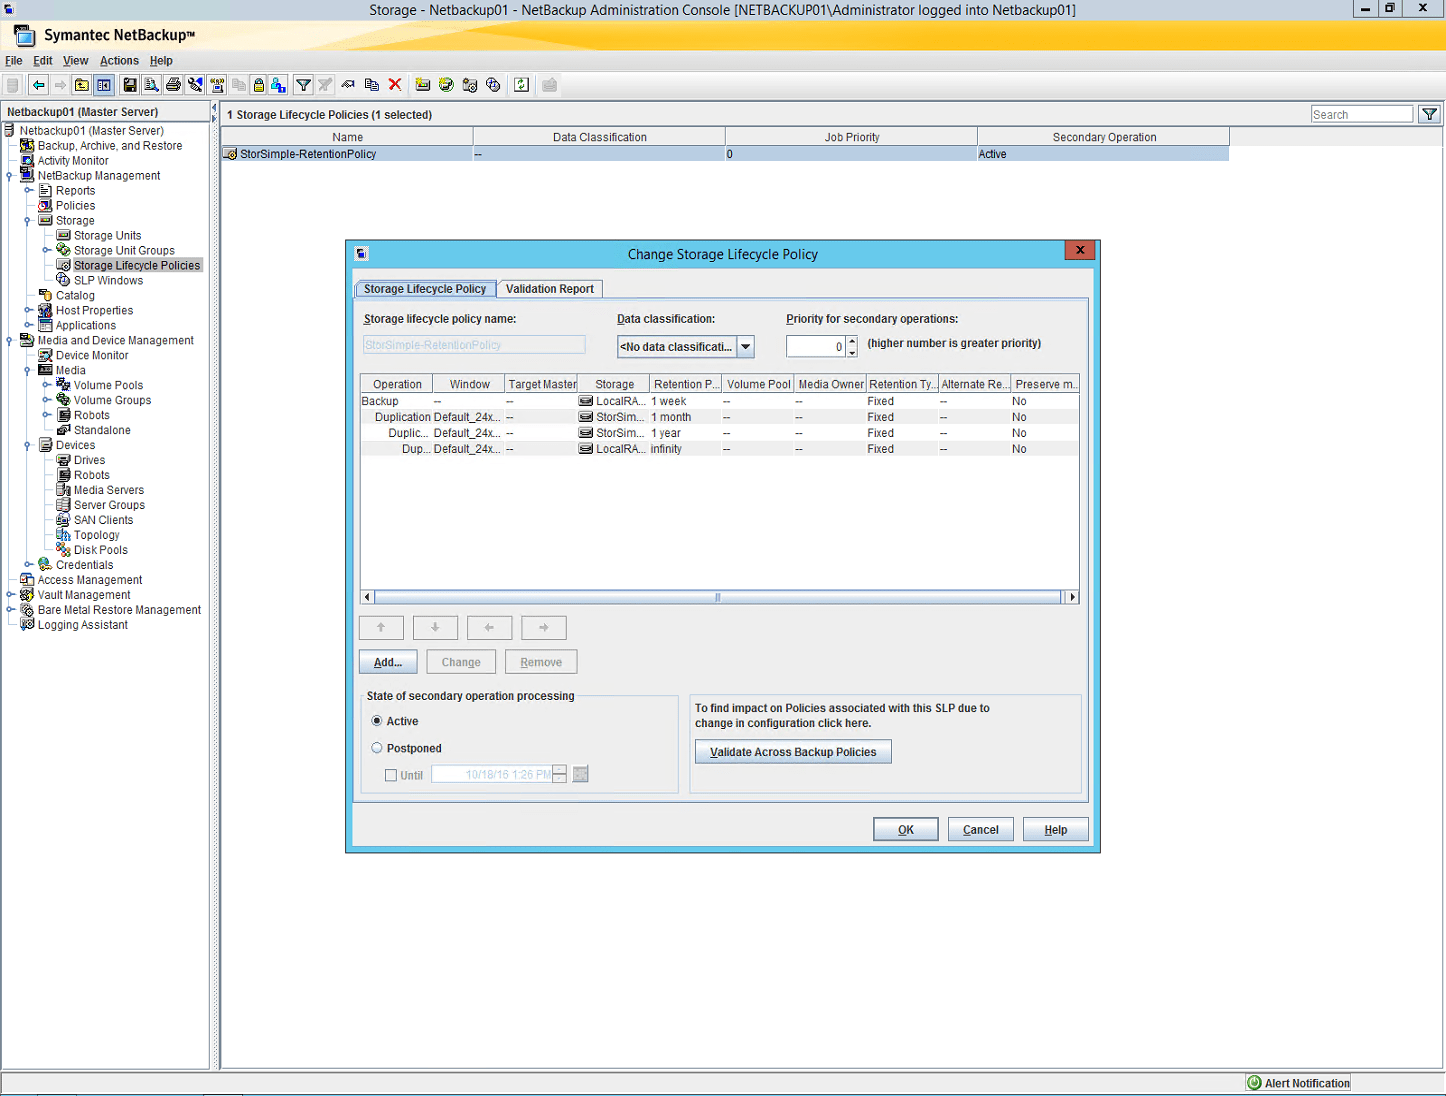Click the red X delete icon on the toolbar
The width and height of the screenshot is (1446, 1096).
coord(394,84)
